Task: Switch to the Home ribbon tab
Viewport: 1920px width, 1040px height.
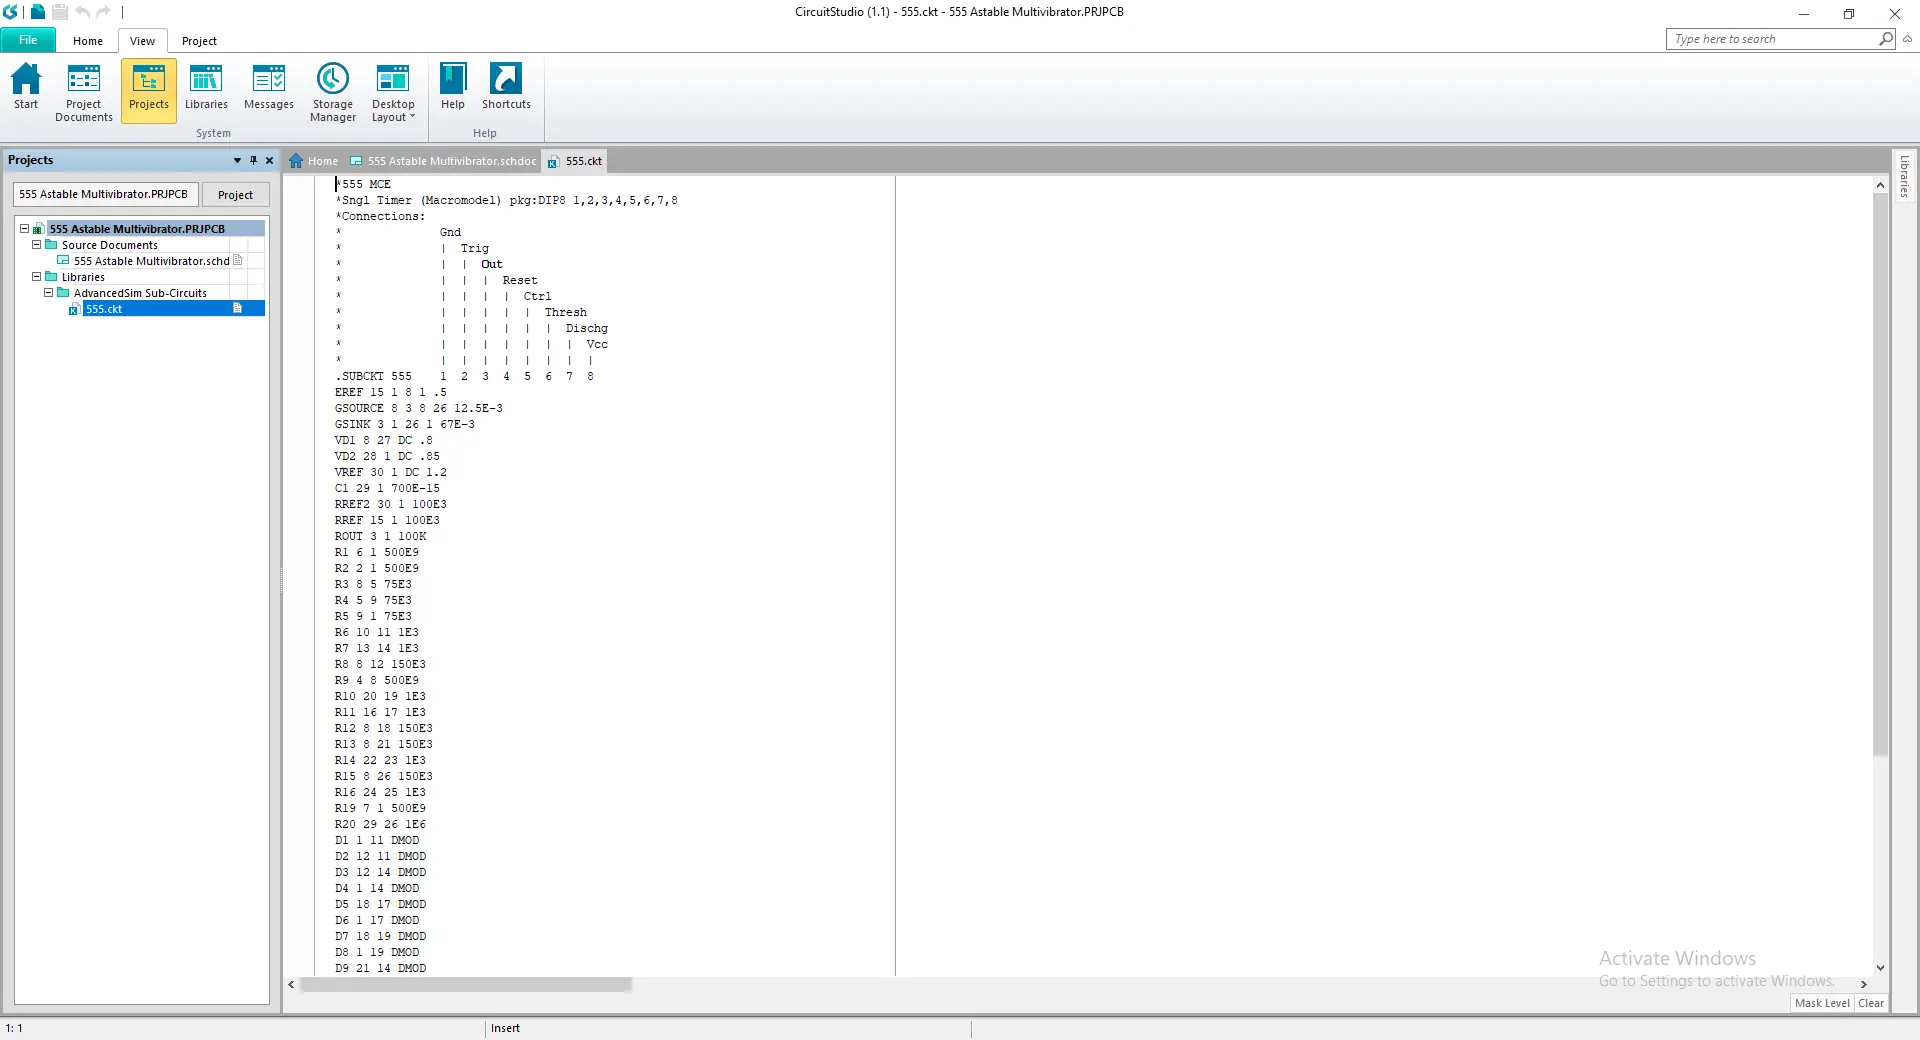Action: tap(88, 41)
